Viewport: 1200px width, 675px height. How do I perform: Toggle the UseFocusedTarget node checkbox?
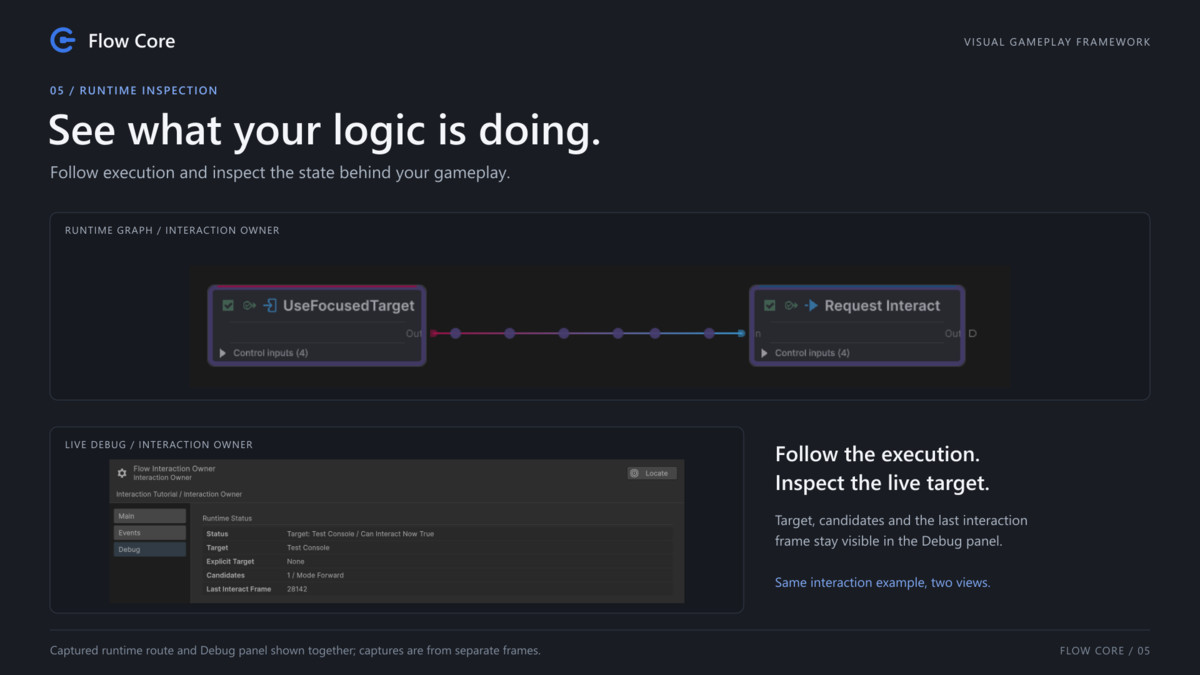click(228, 306)
